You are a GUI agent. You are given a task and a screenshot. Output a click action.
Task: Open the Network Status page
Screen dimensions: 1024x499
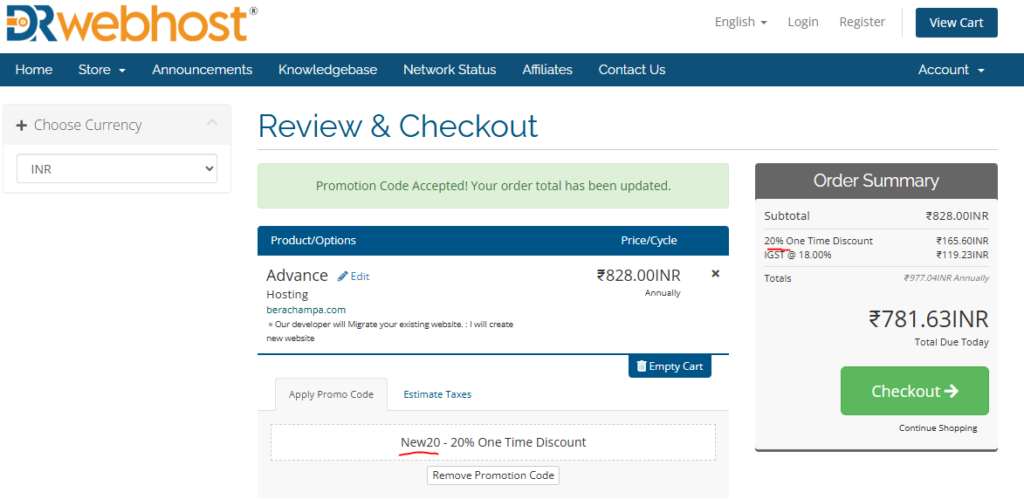(x=449, y=69)
